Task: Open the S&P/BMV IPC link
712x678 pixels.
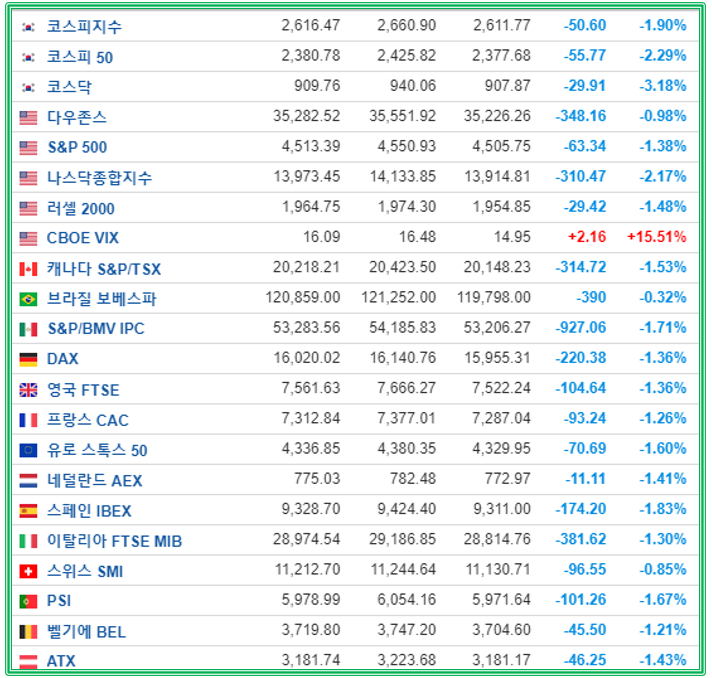Action: point(96,328)
